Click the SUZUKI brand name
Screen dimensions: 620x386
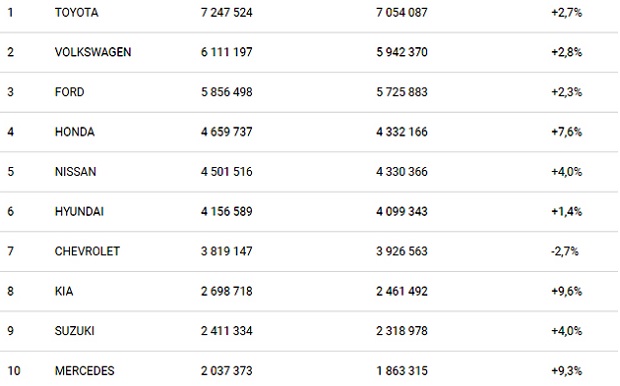pos(75,331)
